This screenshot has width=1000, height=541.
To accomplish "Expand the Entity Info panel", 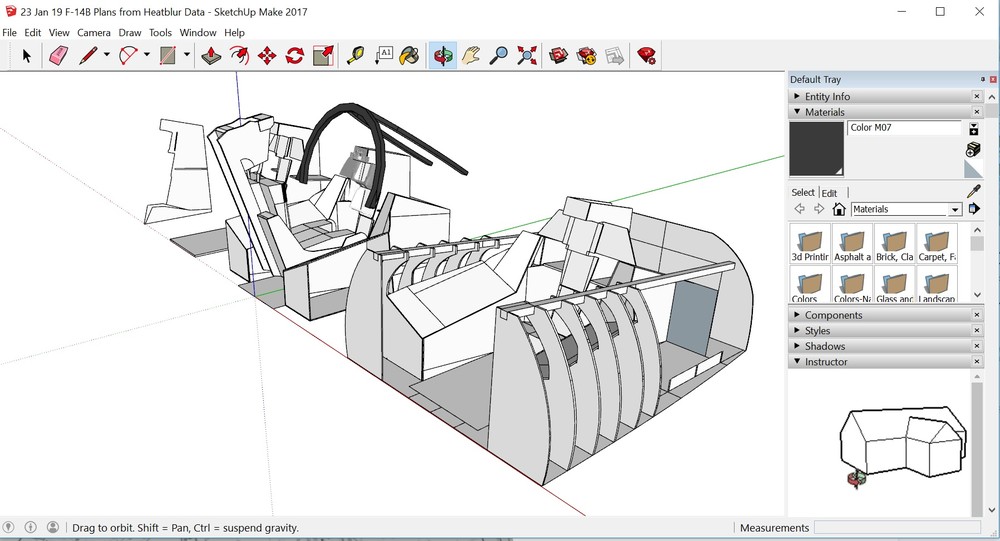I will (x=827, y=97).
